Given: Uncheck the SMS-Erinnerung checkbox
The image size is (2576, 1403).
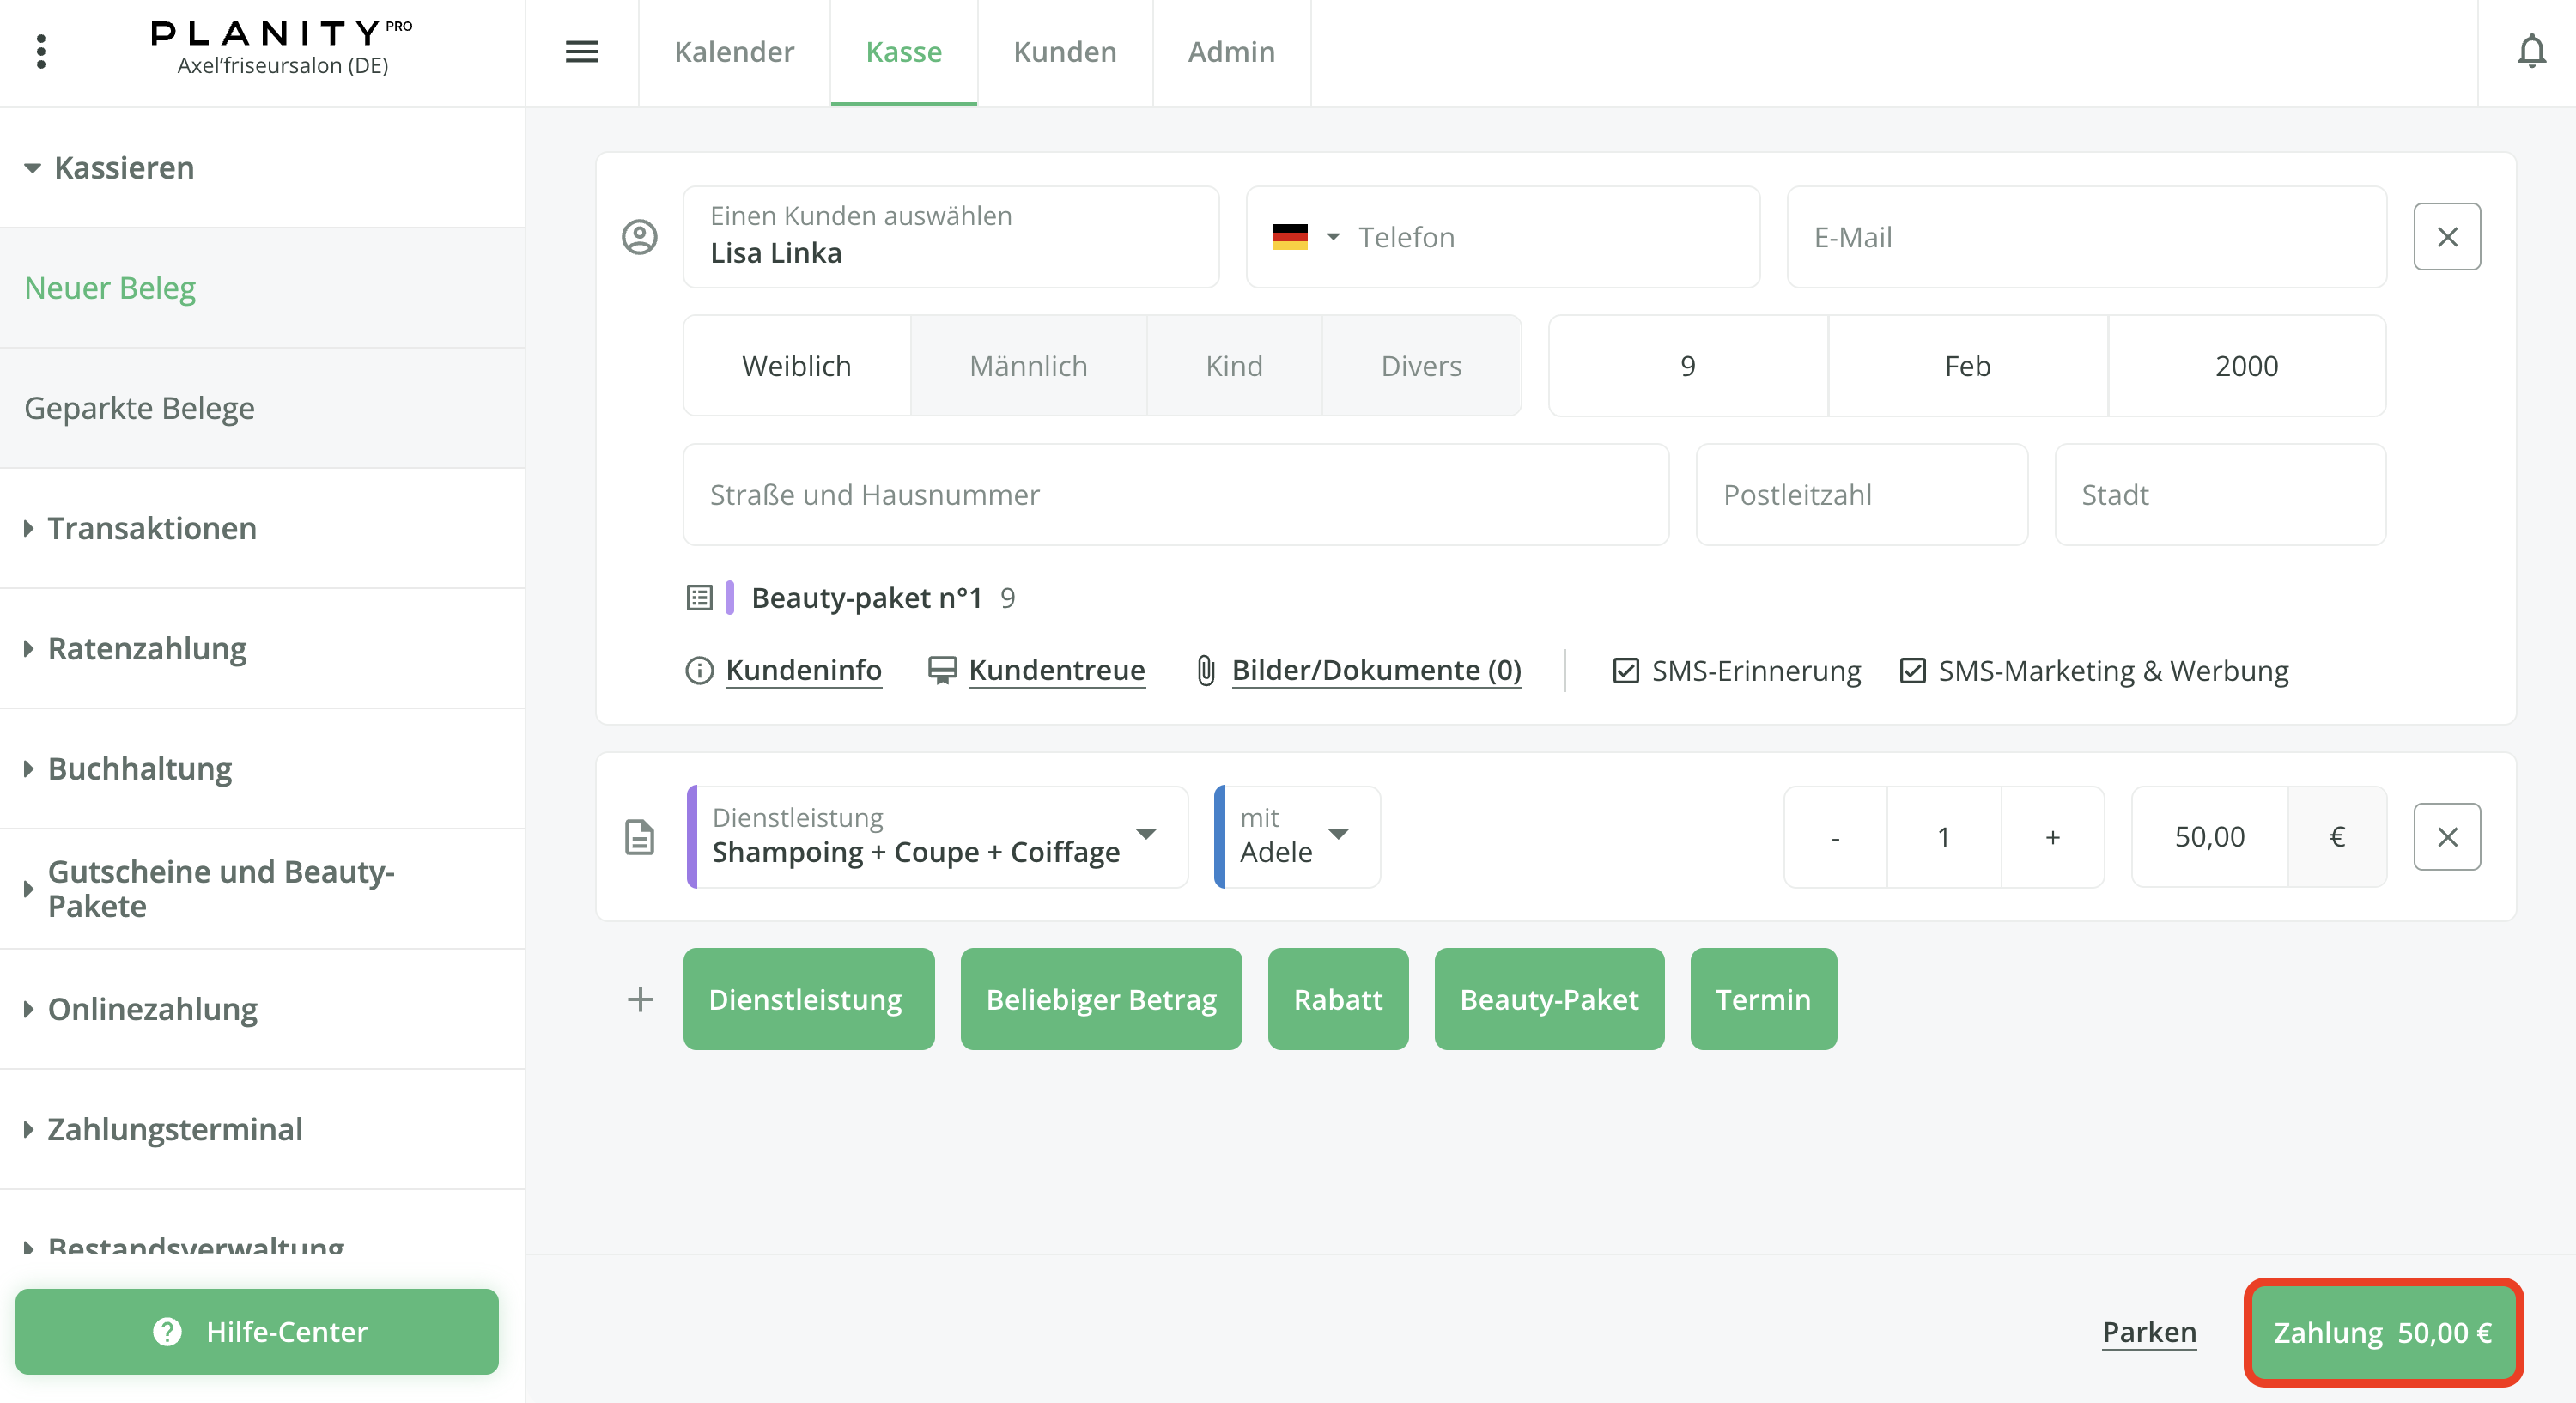Looking at the screenshot, I should (x=1626, y=671).
